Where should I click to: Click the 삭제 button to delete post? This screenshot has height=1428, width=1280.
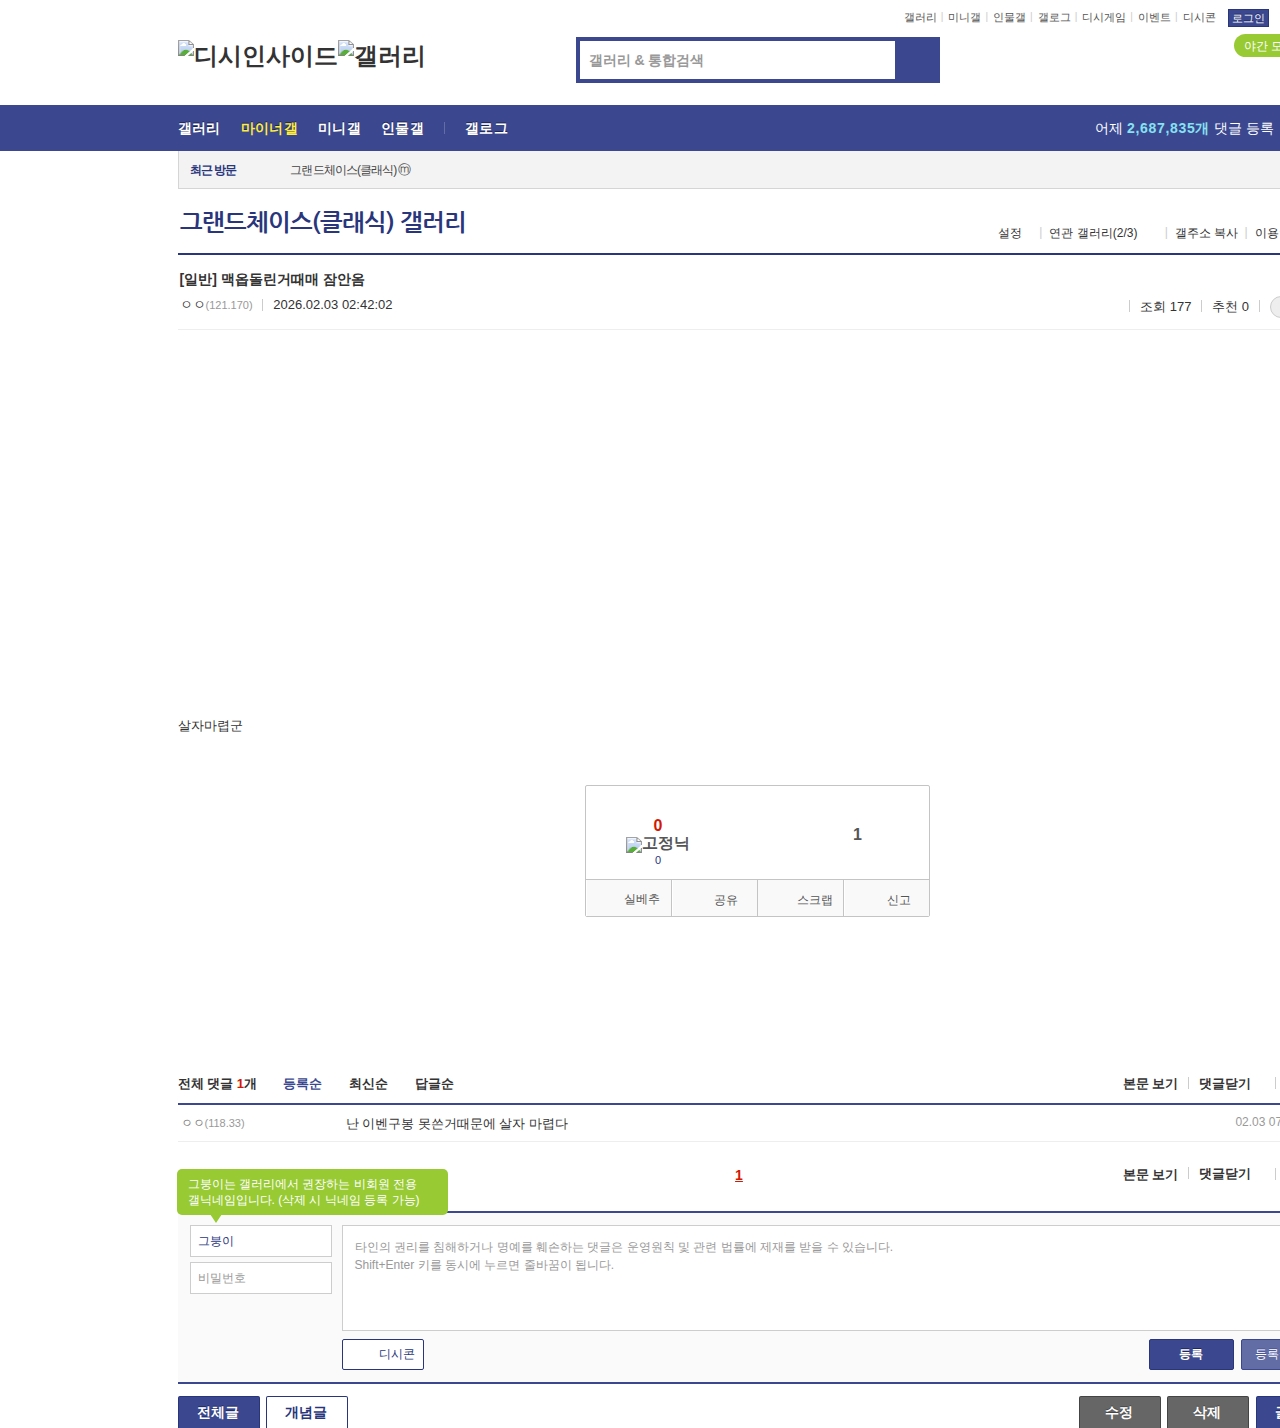[1207, 1412]
